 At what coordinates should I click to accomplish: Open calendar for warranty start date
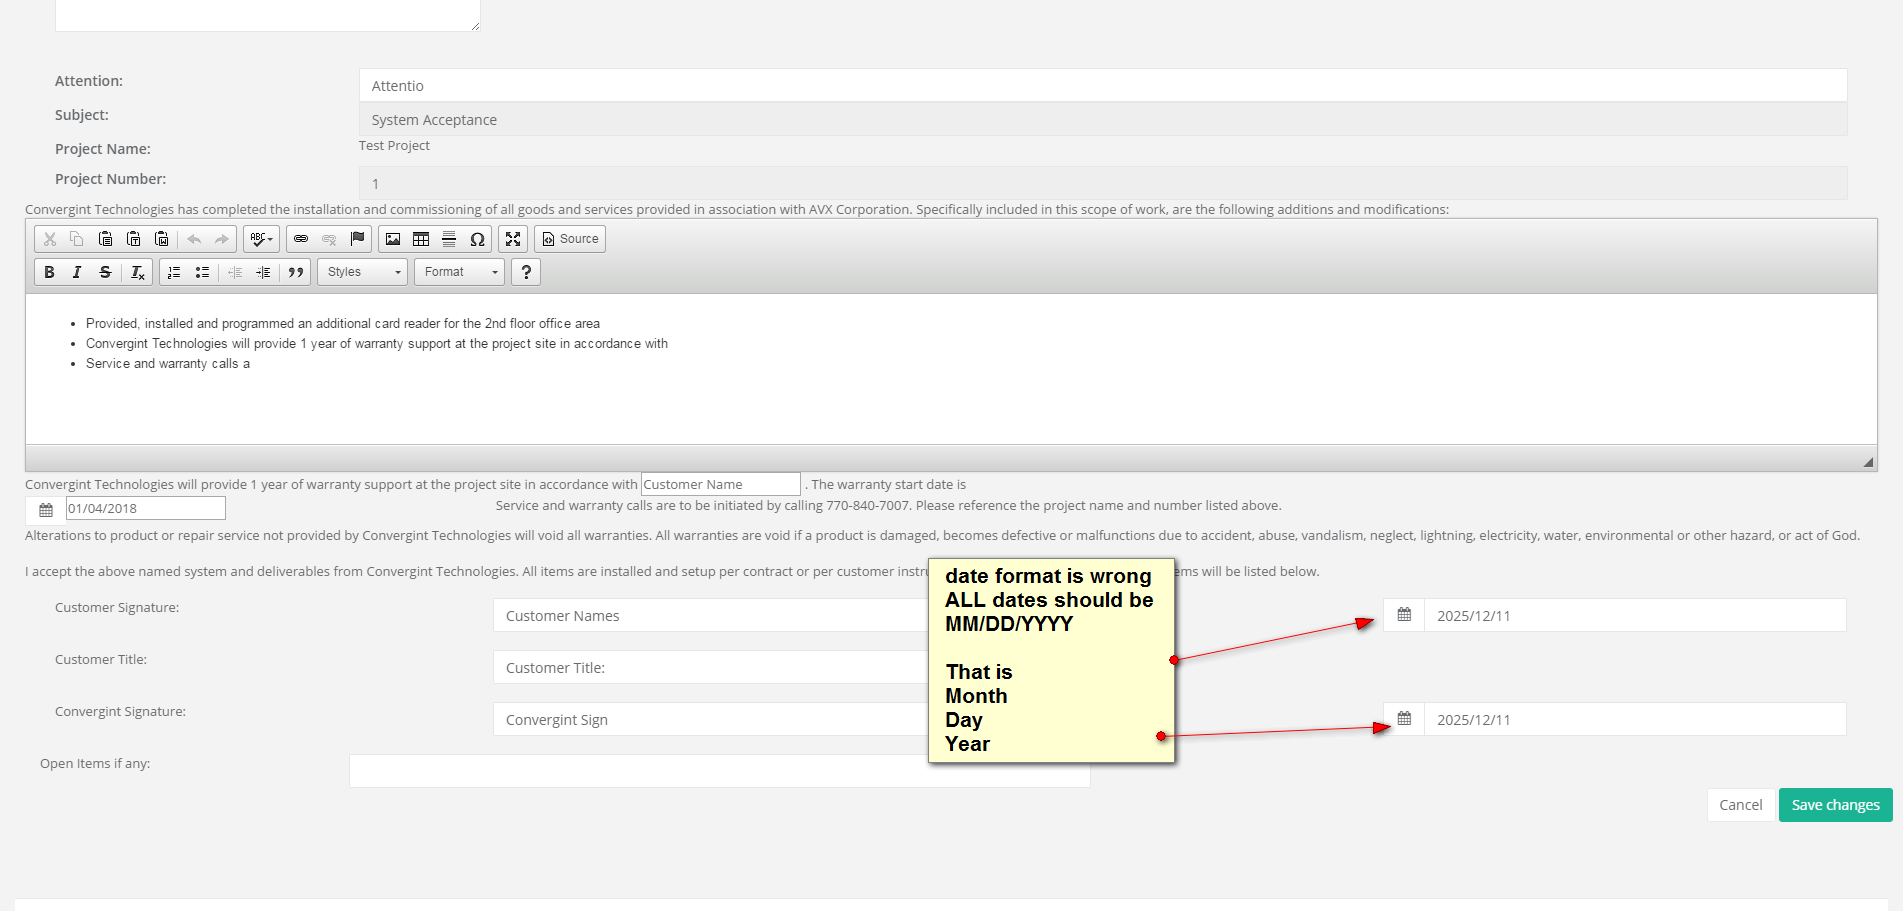pyautogui.click(x=46, y=509)
